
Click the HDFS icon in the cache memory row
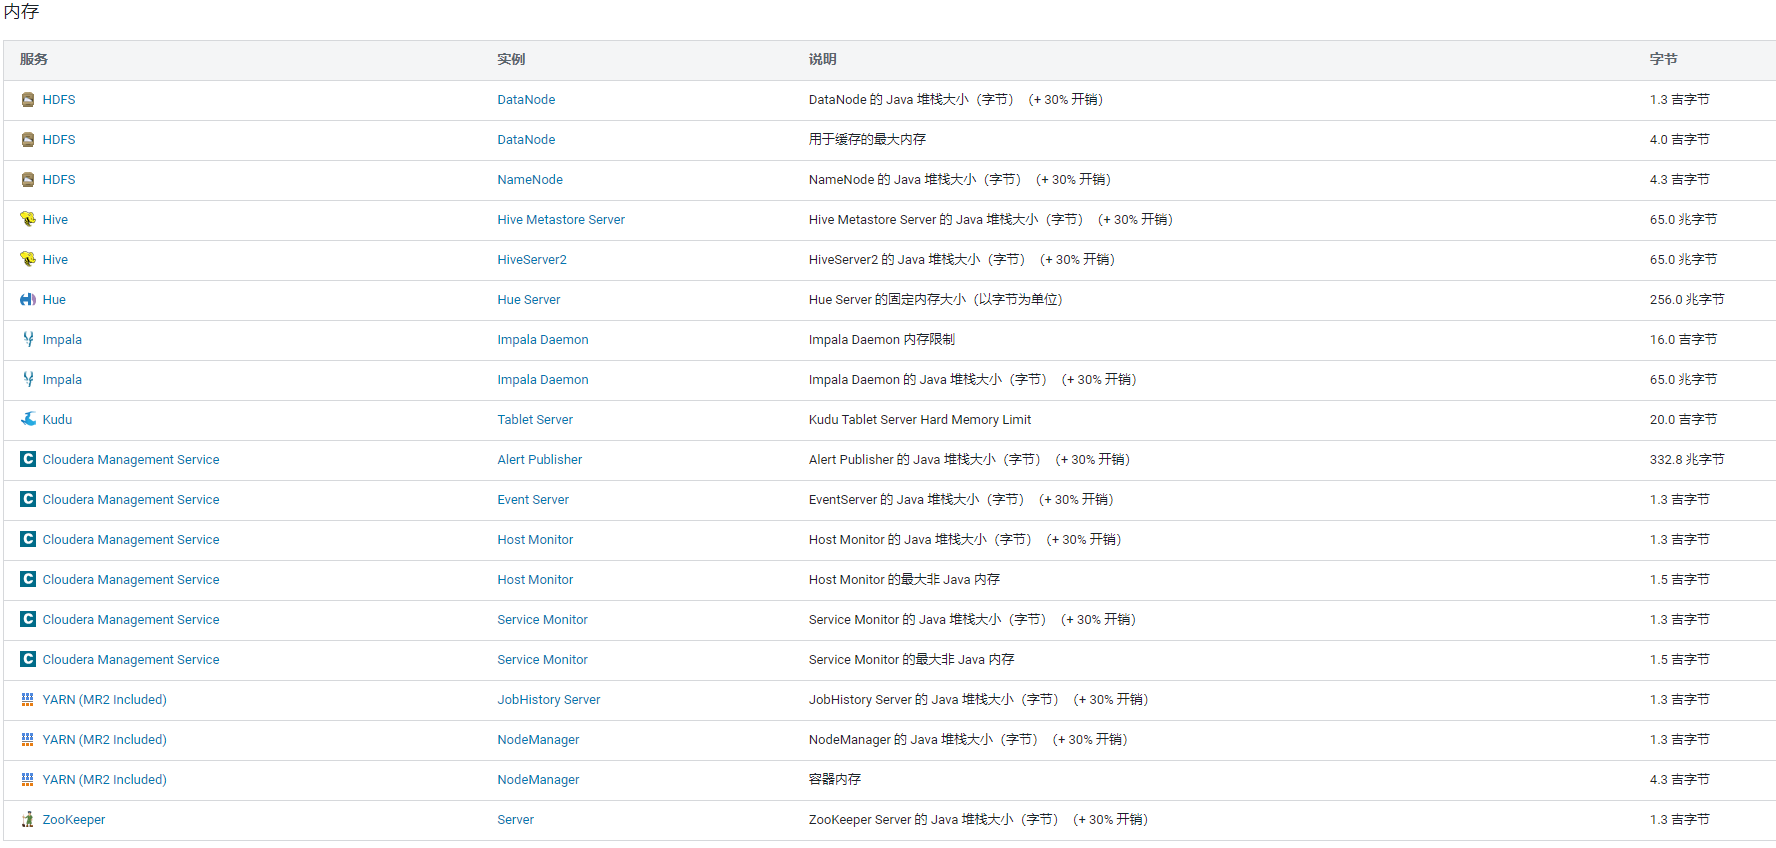coord(28,140)
